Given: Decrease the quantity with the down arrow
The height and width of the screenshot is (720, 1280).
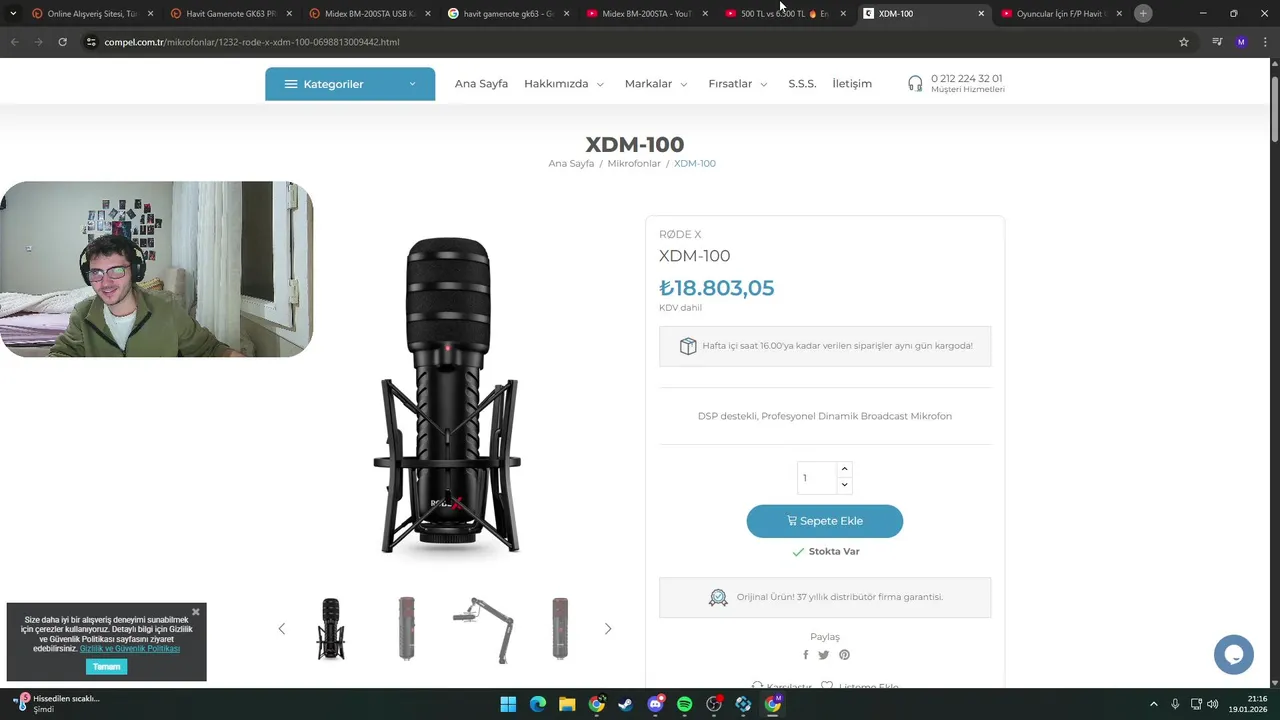Looking at the screenshot, I should 844,485.
